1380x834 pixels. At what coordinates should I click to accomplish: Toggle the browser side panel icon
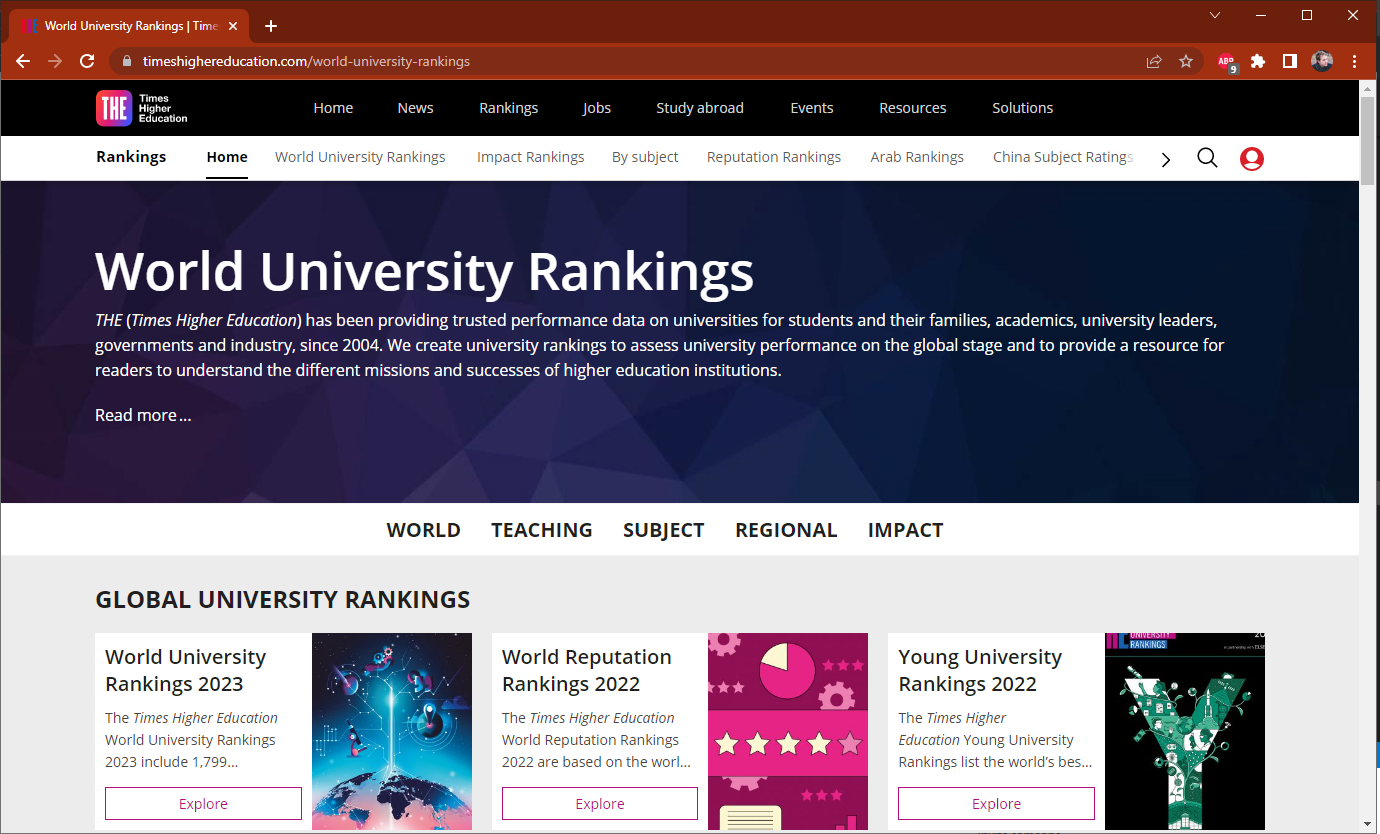[x=1290, y=61]
